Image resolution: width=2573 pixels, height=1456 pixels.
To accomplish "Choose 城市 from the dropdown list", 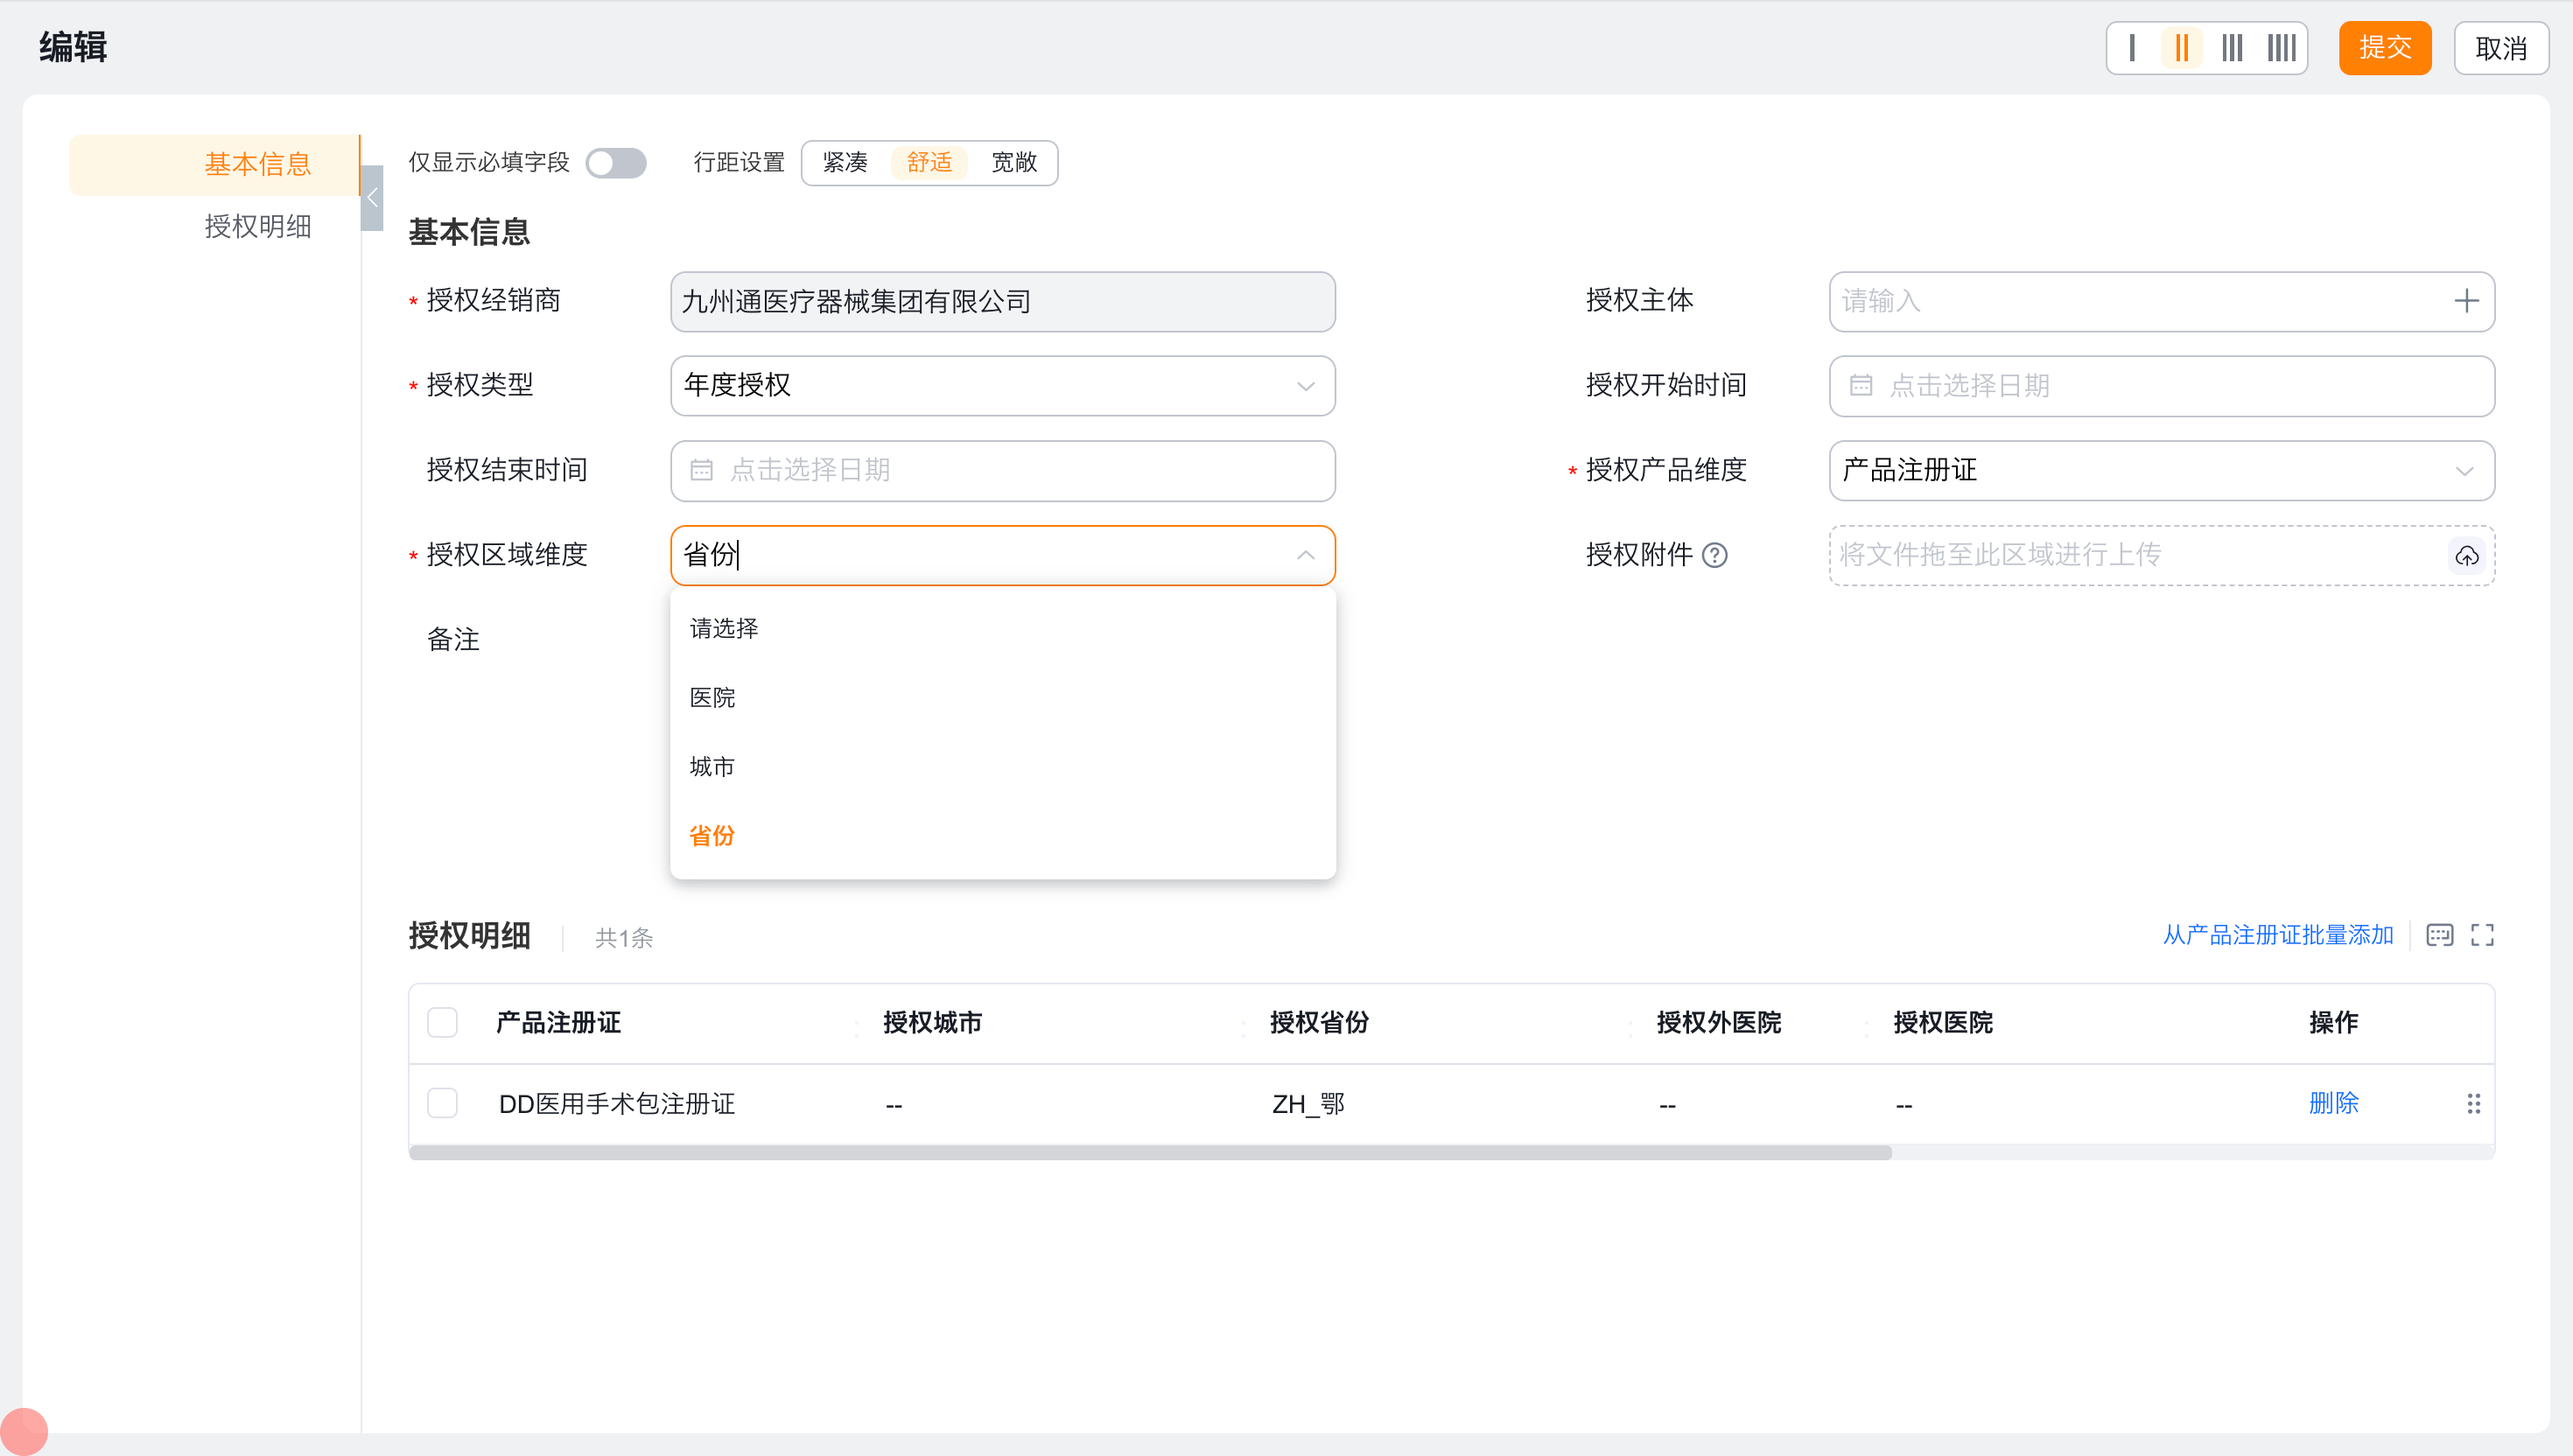I will [712, 767].
